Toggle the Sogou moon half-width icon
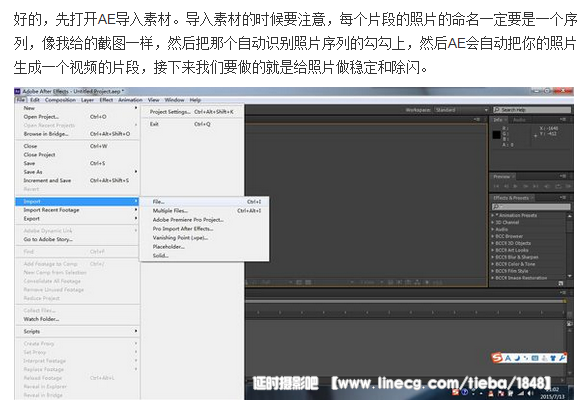The image size is (586, 400). (x=518, y=358)
